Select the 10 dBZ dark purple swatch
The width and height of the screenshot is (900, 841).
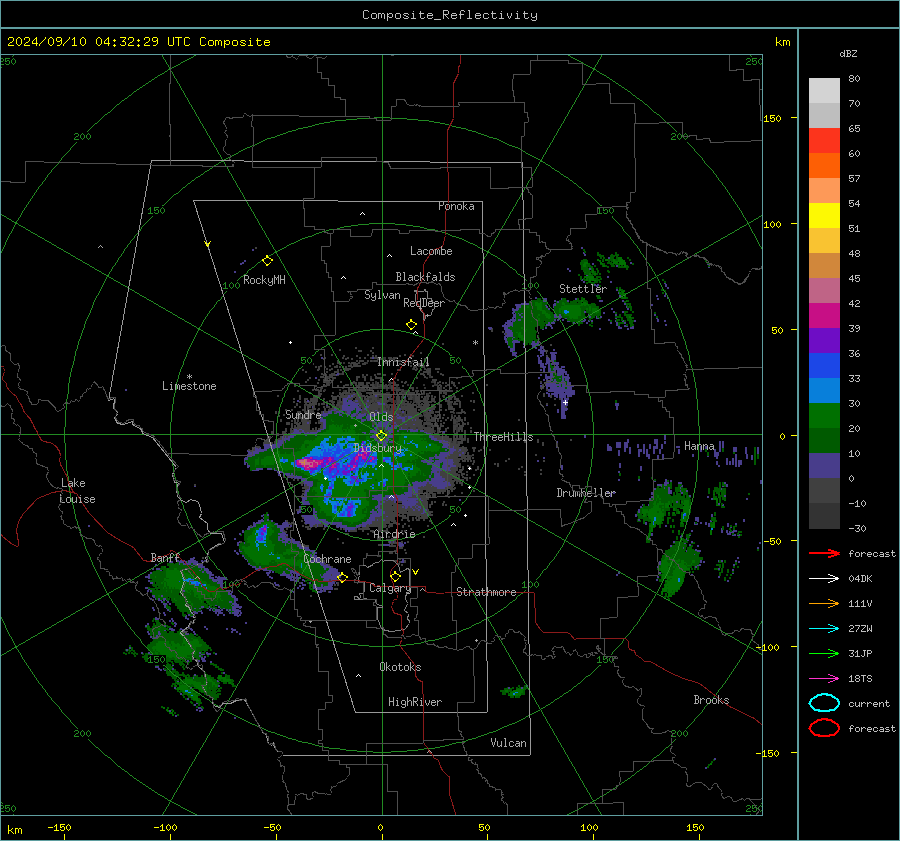click(824, 465)
